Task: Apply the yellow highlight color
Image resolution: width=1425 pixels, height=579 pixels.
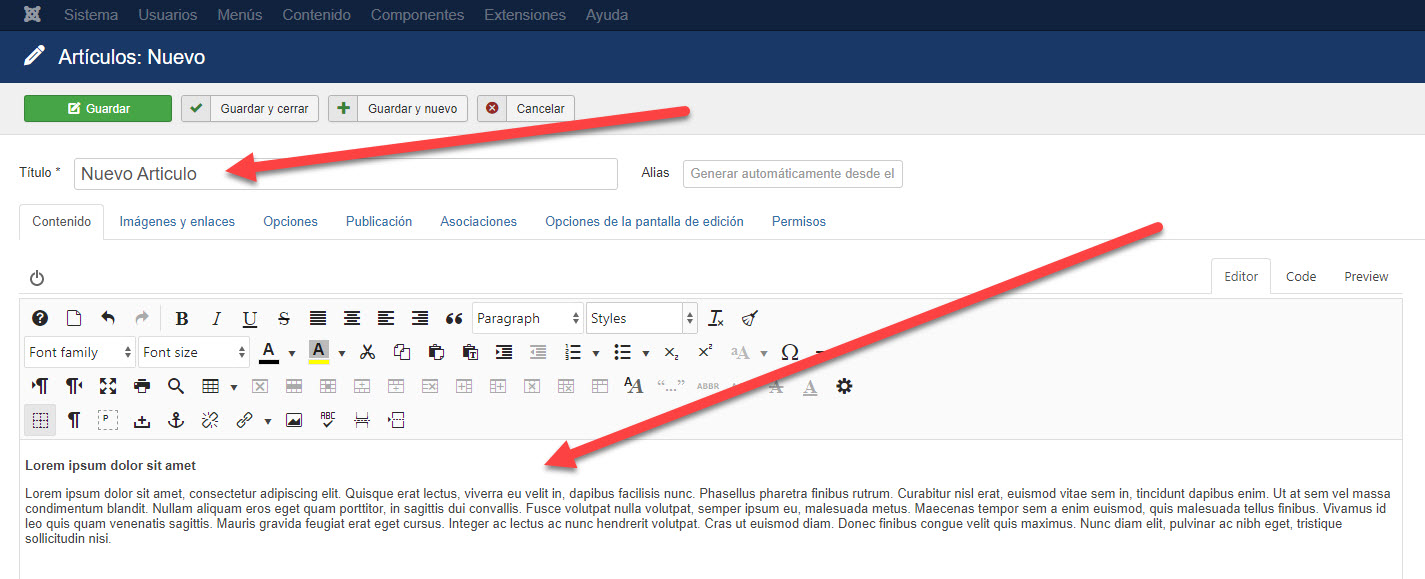Action: coord(318,352)
